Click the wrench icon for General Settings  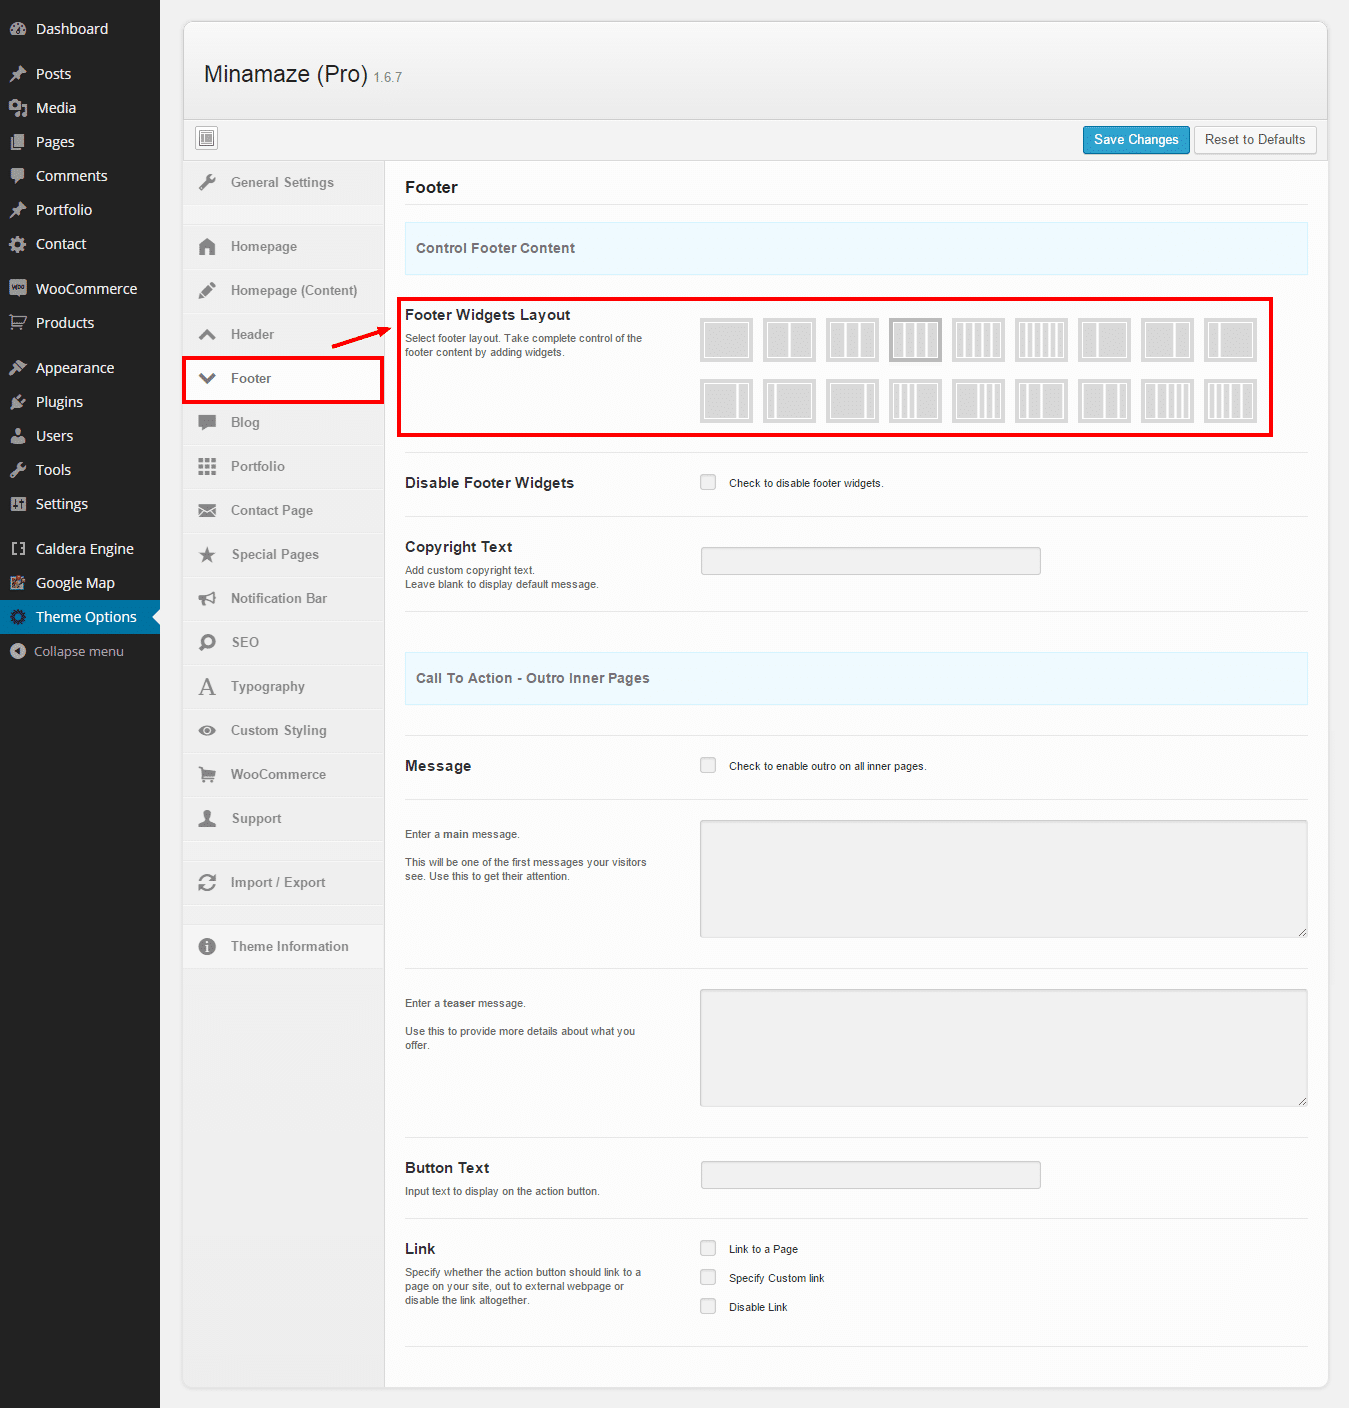click(x=207, y=182)
